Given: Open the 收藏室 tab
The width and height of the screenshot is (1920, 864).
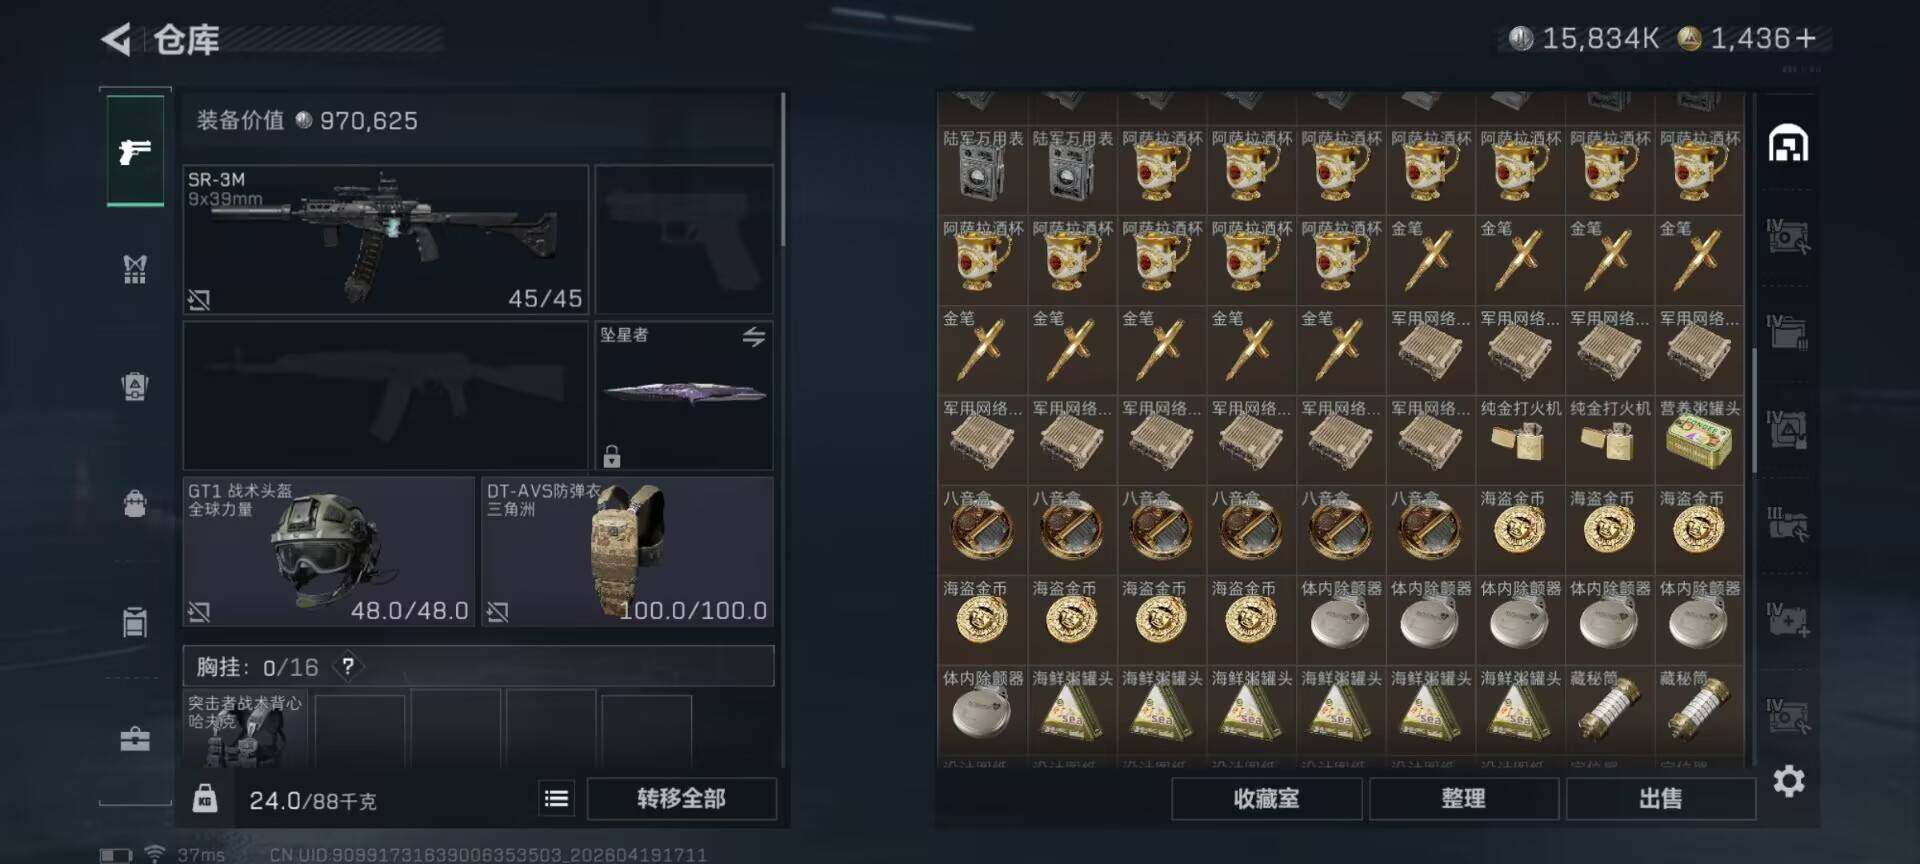Looking at the screenshot, I should (1266, 798).
